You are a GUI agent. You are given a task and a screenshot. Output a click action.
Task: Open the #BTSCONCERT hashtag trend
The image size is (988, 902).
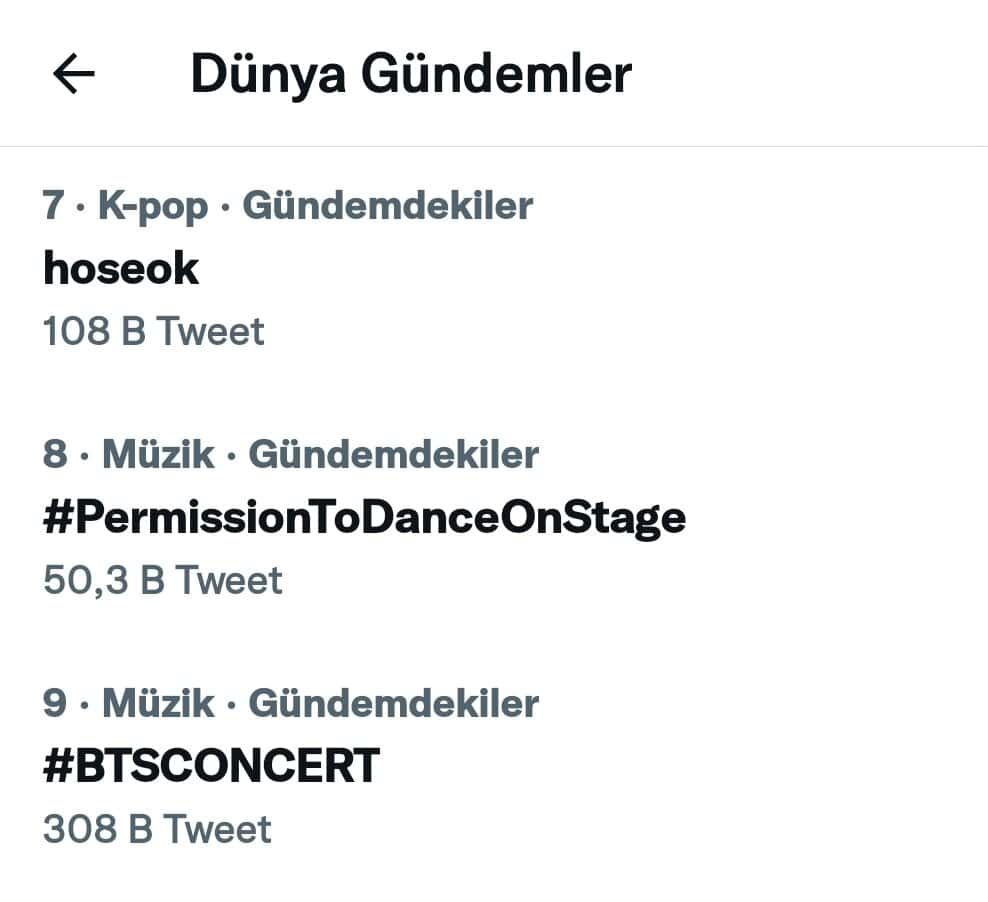(211, 766)
